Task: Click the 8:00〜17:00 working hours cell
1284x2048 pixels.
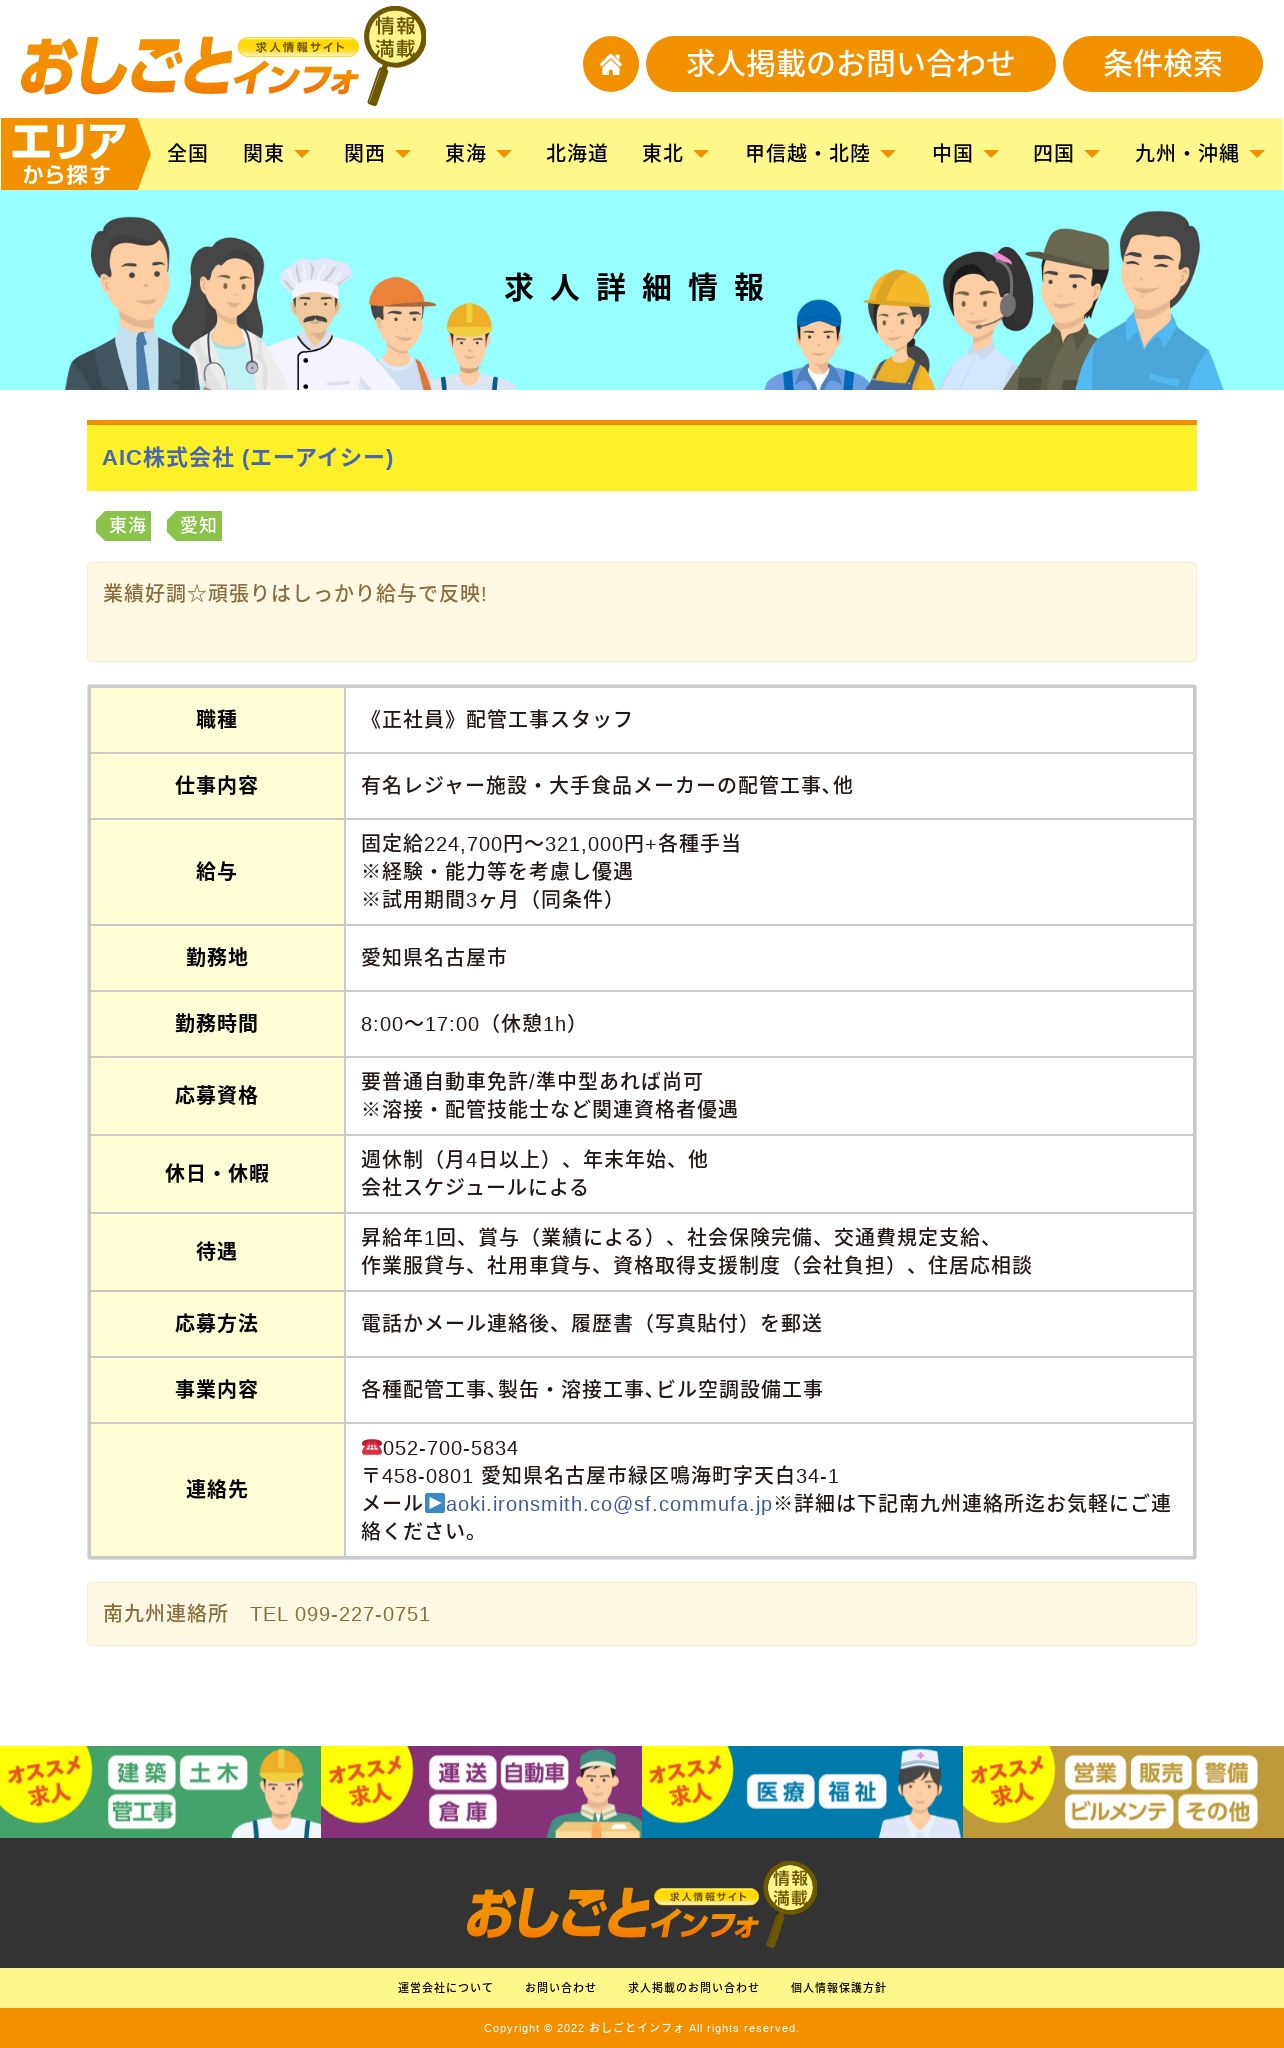Action: 769,1024
